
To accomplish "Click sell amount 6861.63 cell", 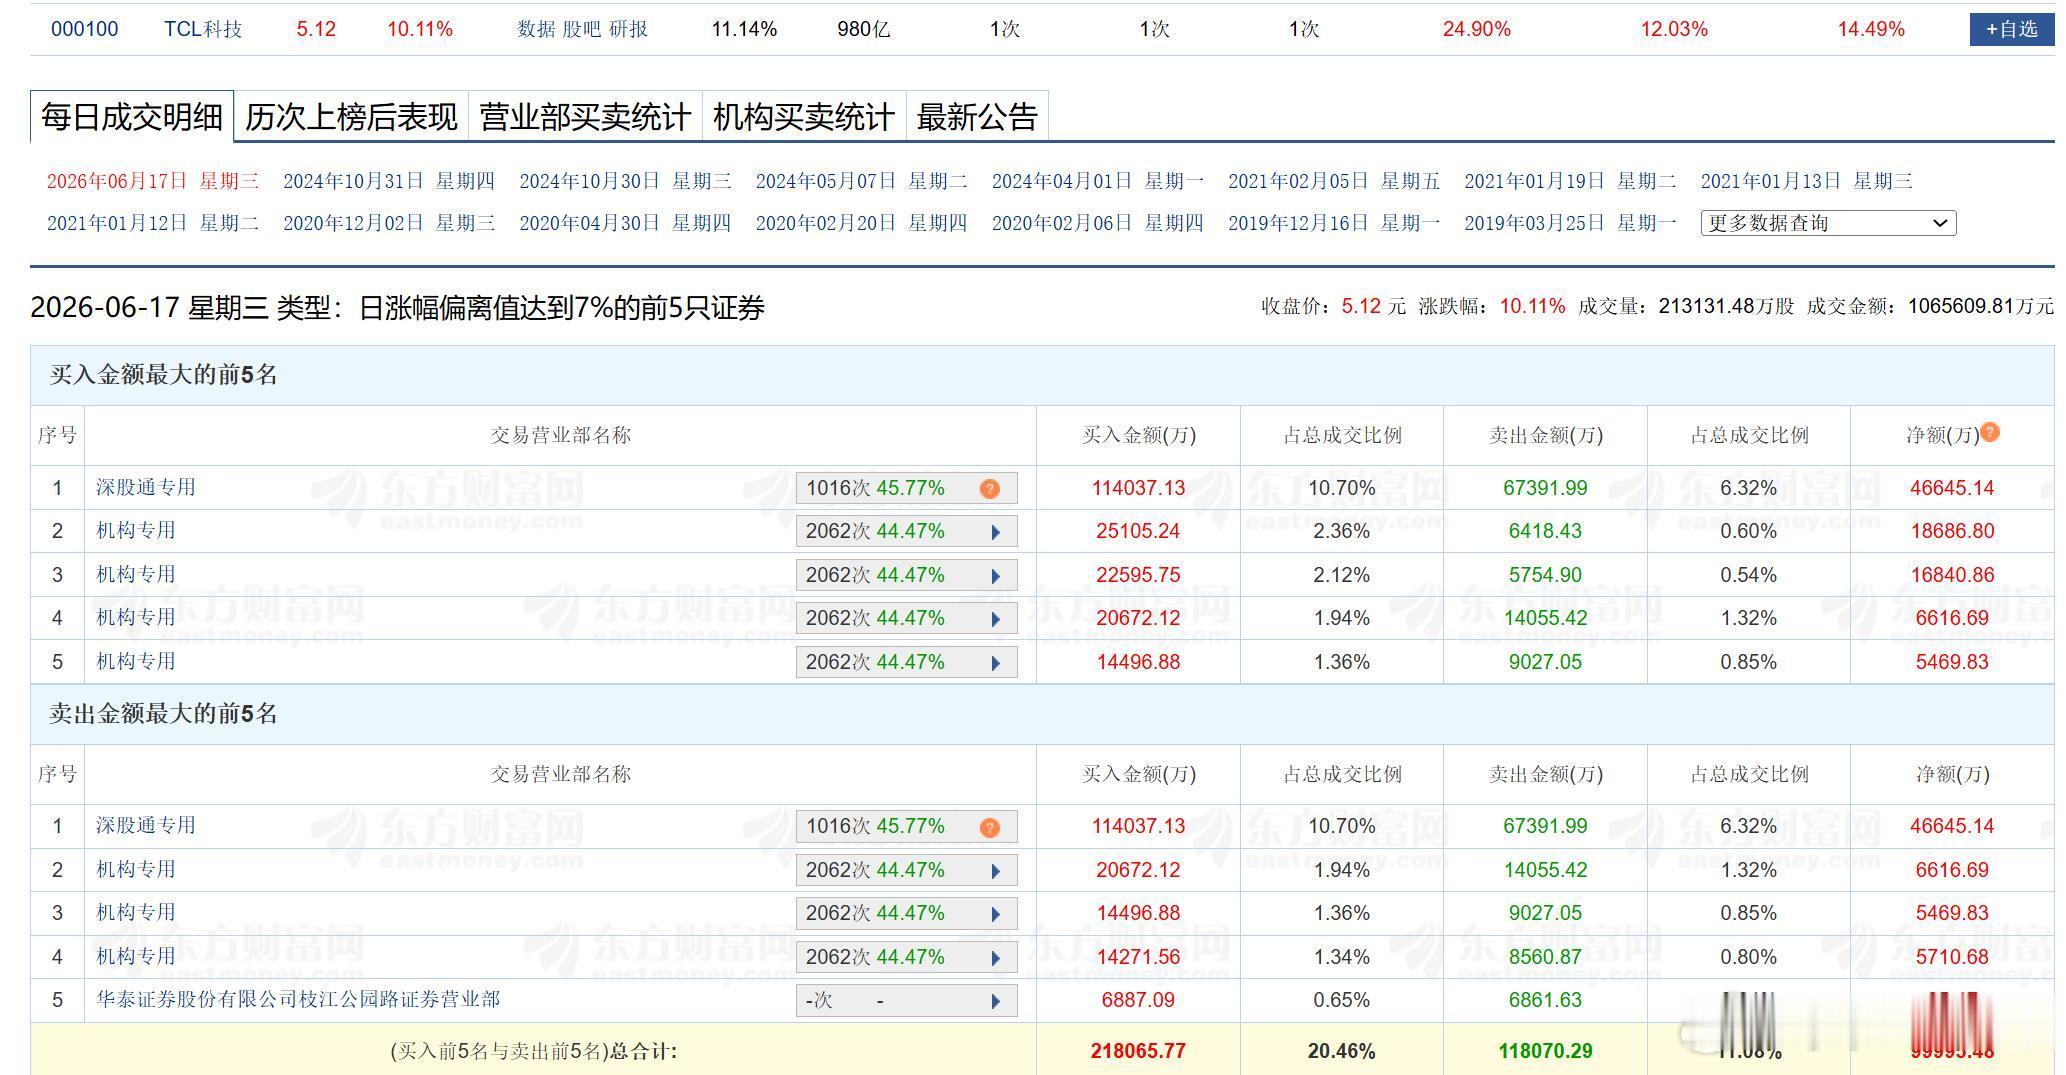I will click(x=1545, y=1000).
